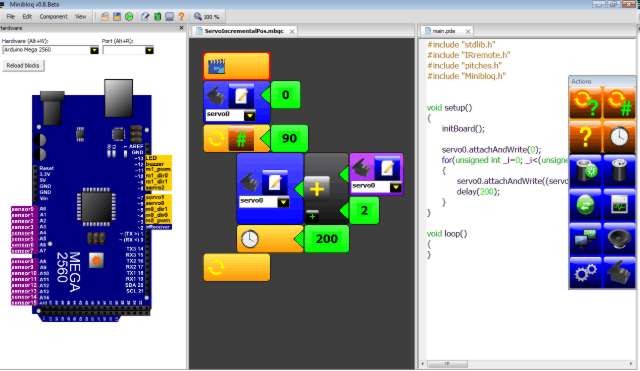Pick the speaker block in Actions palette

619,240
